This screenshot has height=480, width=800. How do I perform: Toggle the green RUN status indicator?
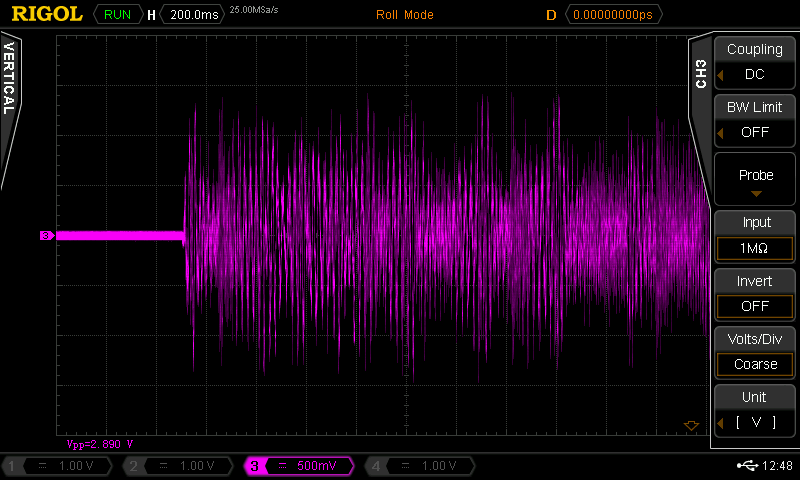coord(117,15)
